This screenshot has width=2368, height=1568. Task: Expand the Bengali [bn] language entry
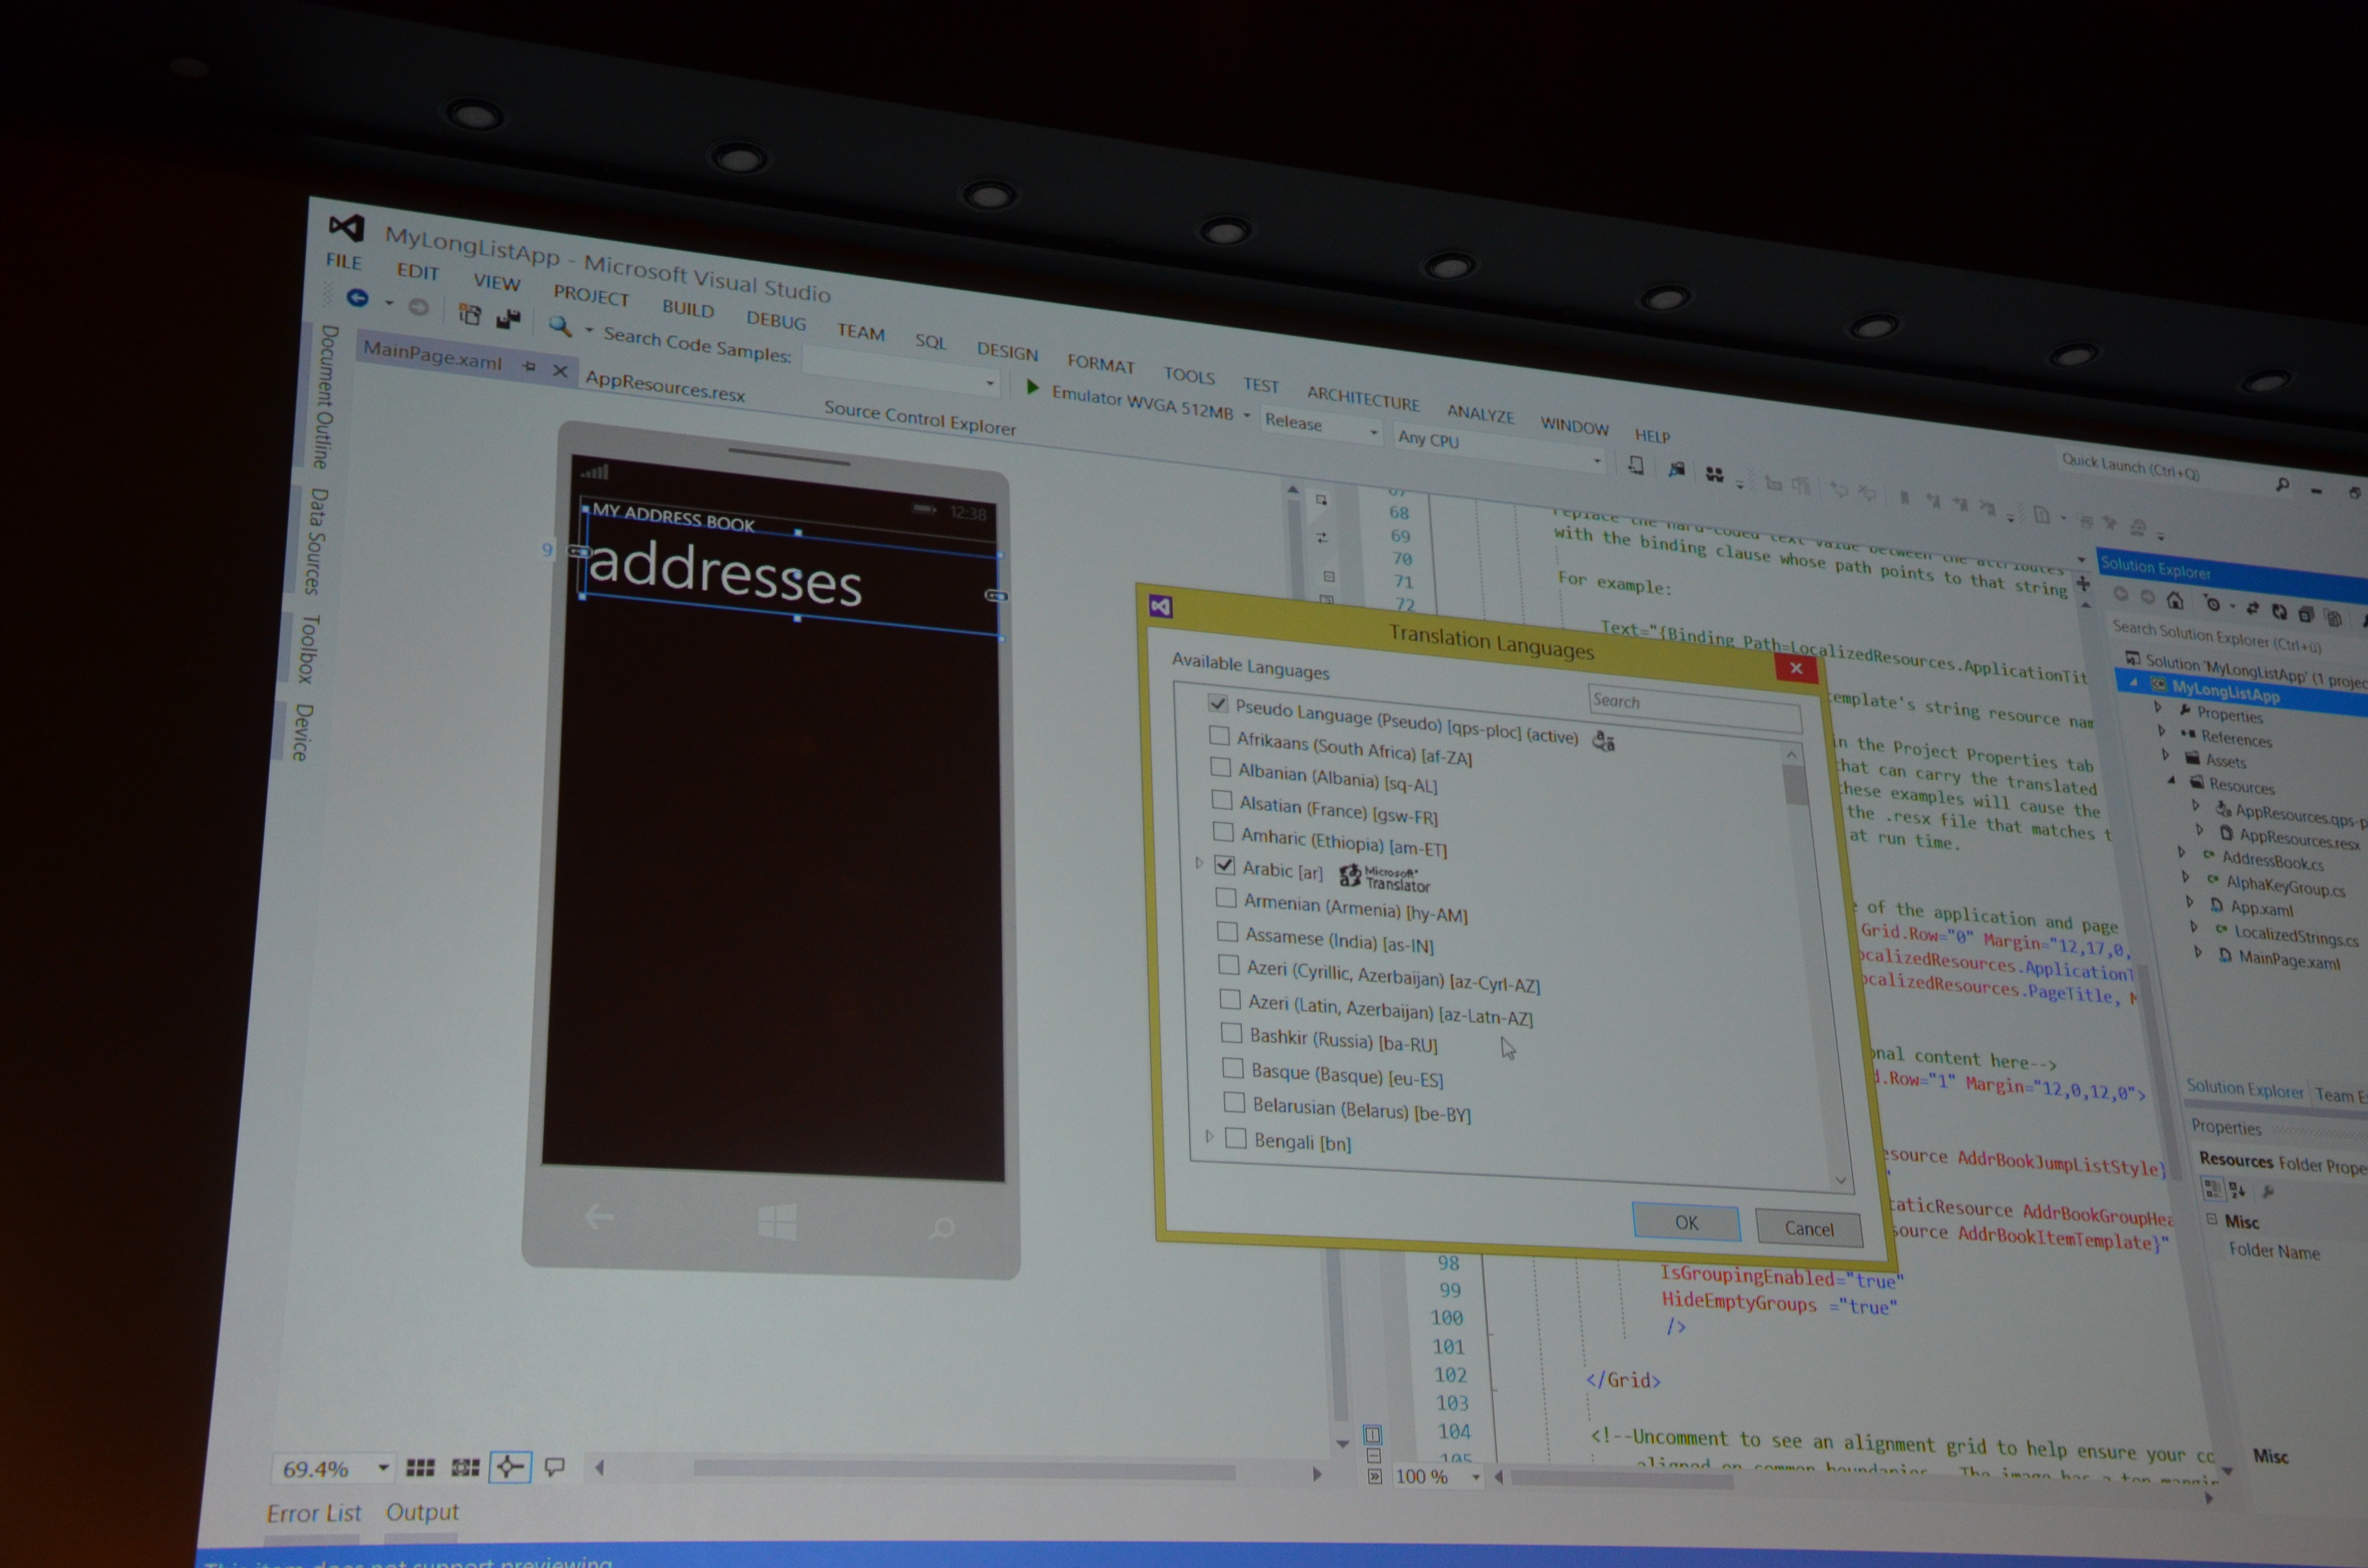(1209, 1137)
